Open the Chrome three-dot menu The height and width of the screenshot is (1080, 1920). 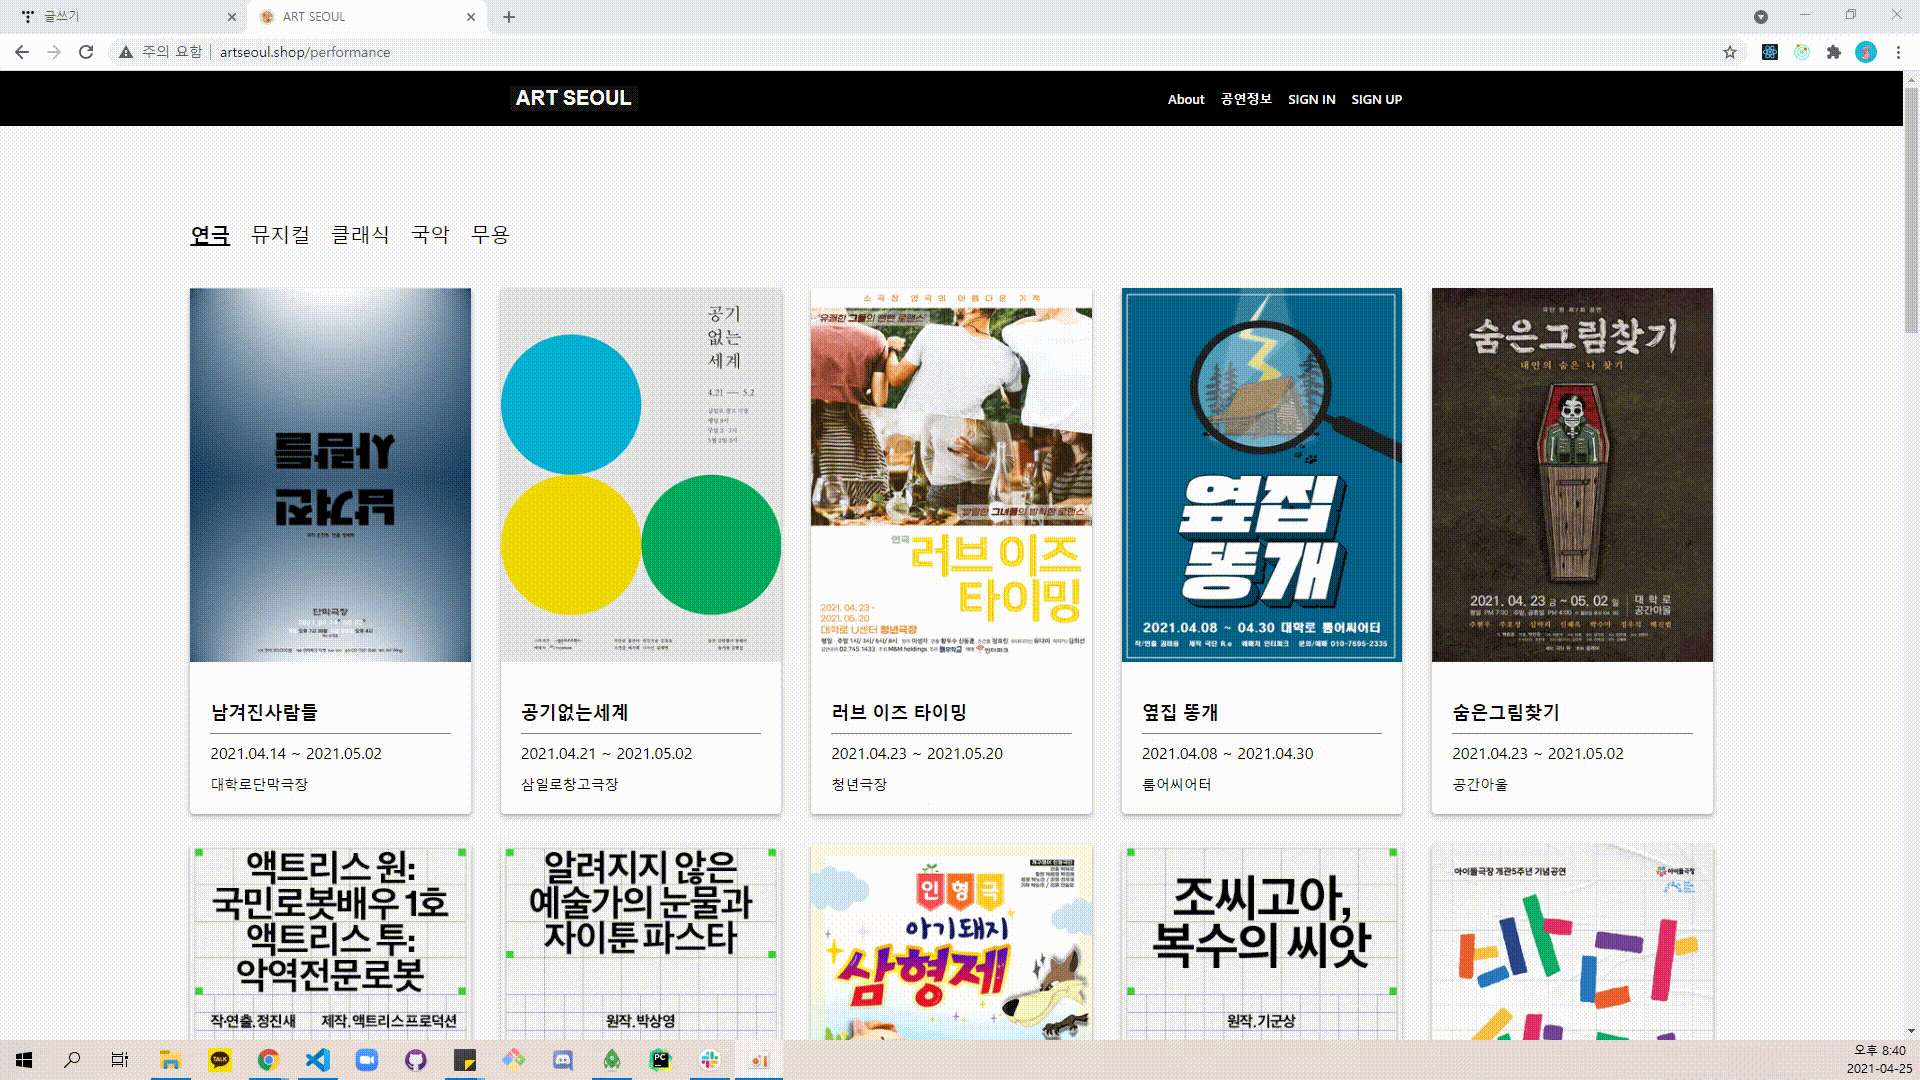(x=1898, y=52)
